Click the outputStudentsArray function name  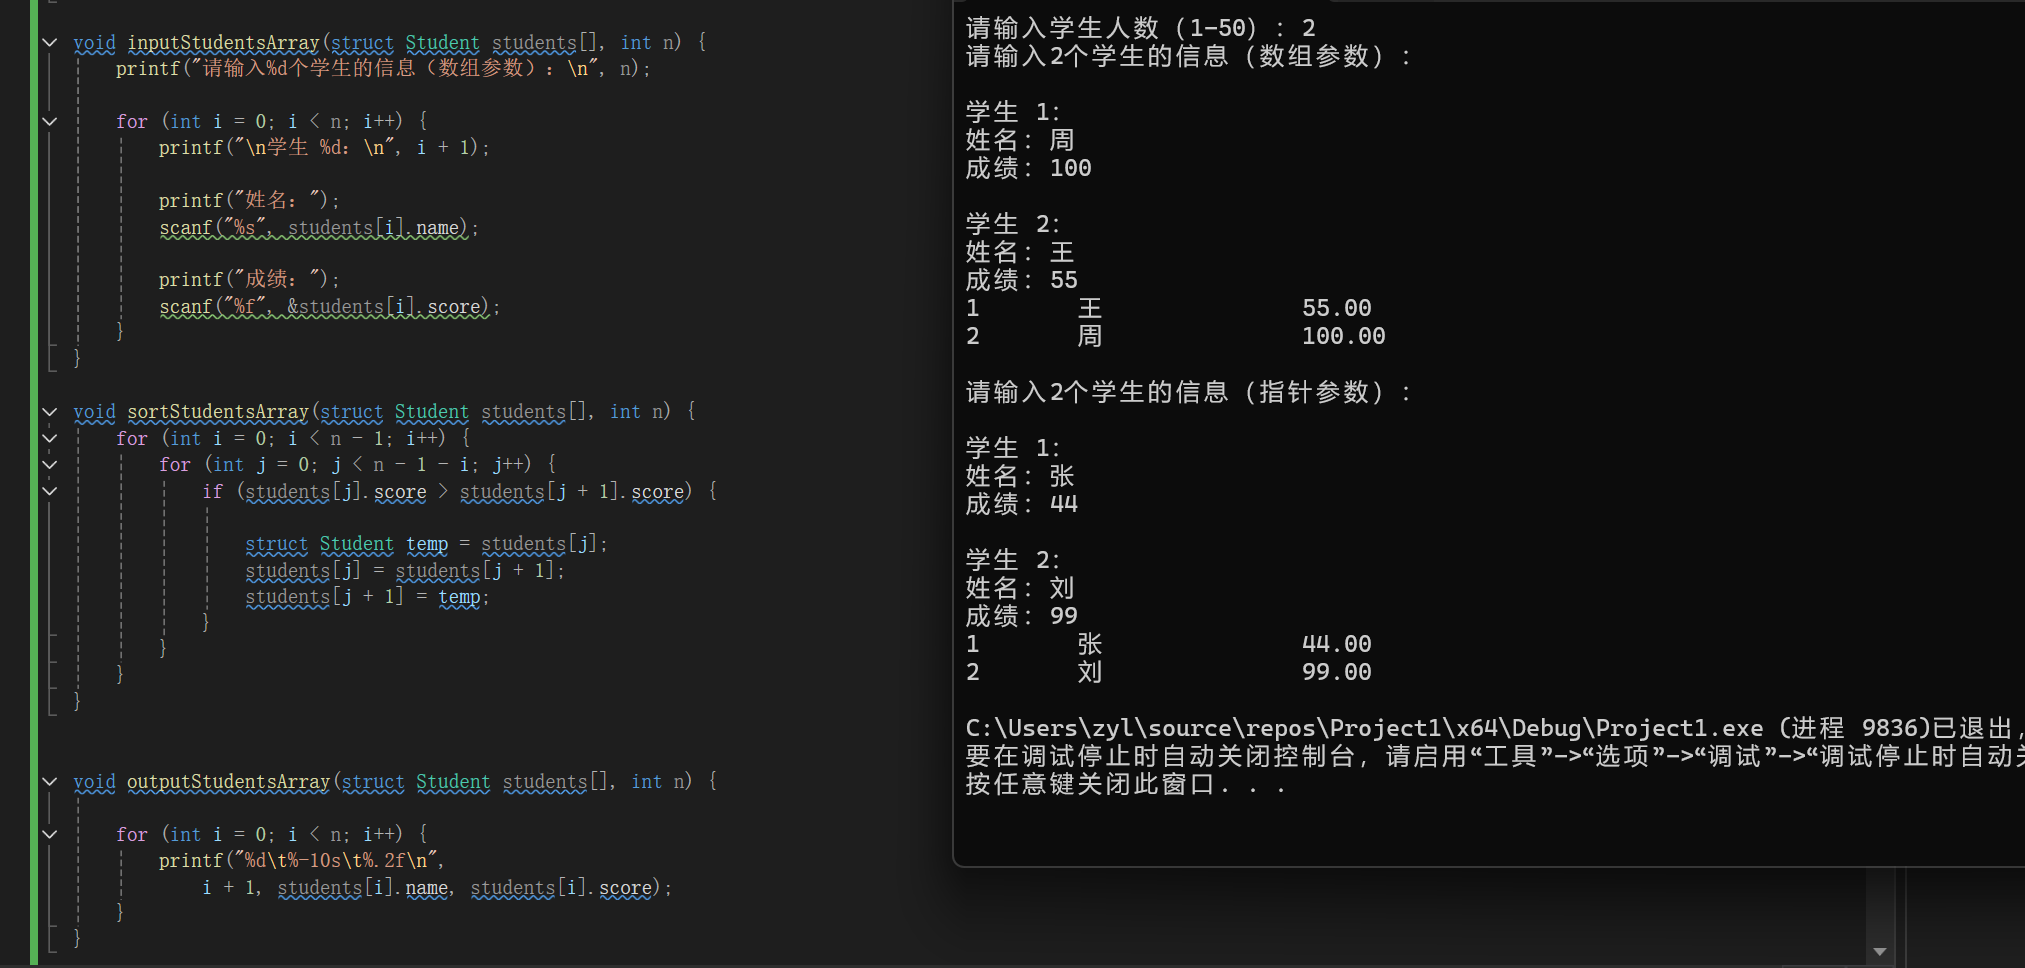pos(229,781)
